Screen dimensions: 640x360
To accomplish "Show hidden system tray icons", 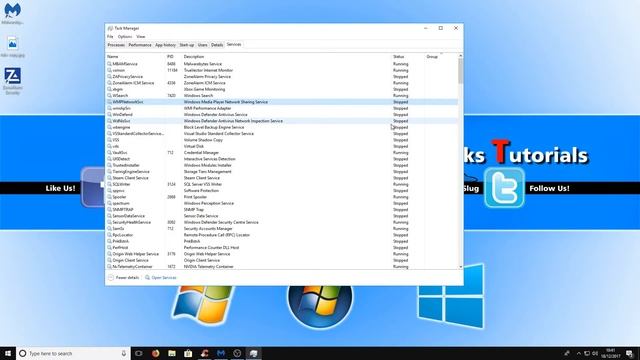I will (578, 353).
